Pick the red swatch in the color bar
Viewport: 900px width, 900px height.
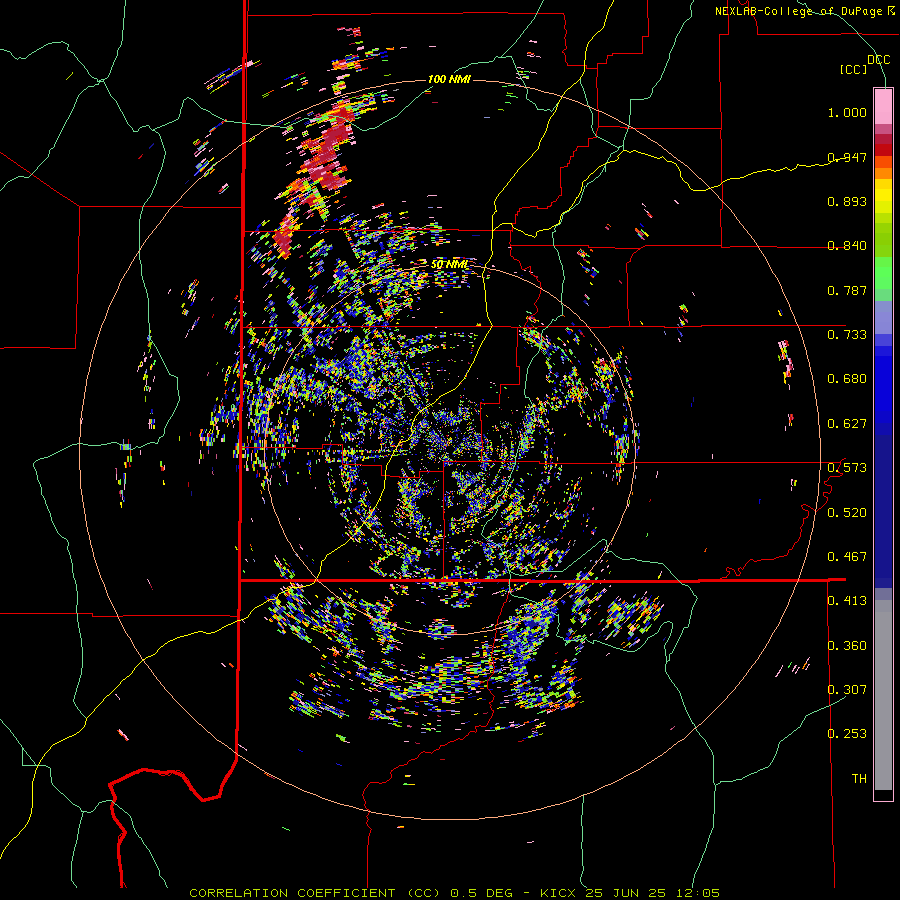pyautogui.click(x=883, y=150)
